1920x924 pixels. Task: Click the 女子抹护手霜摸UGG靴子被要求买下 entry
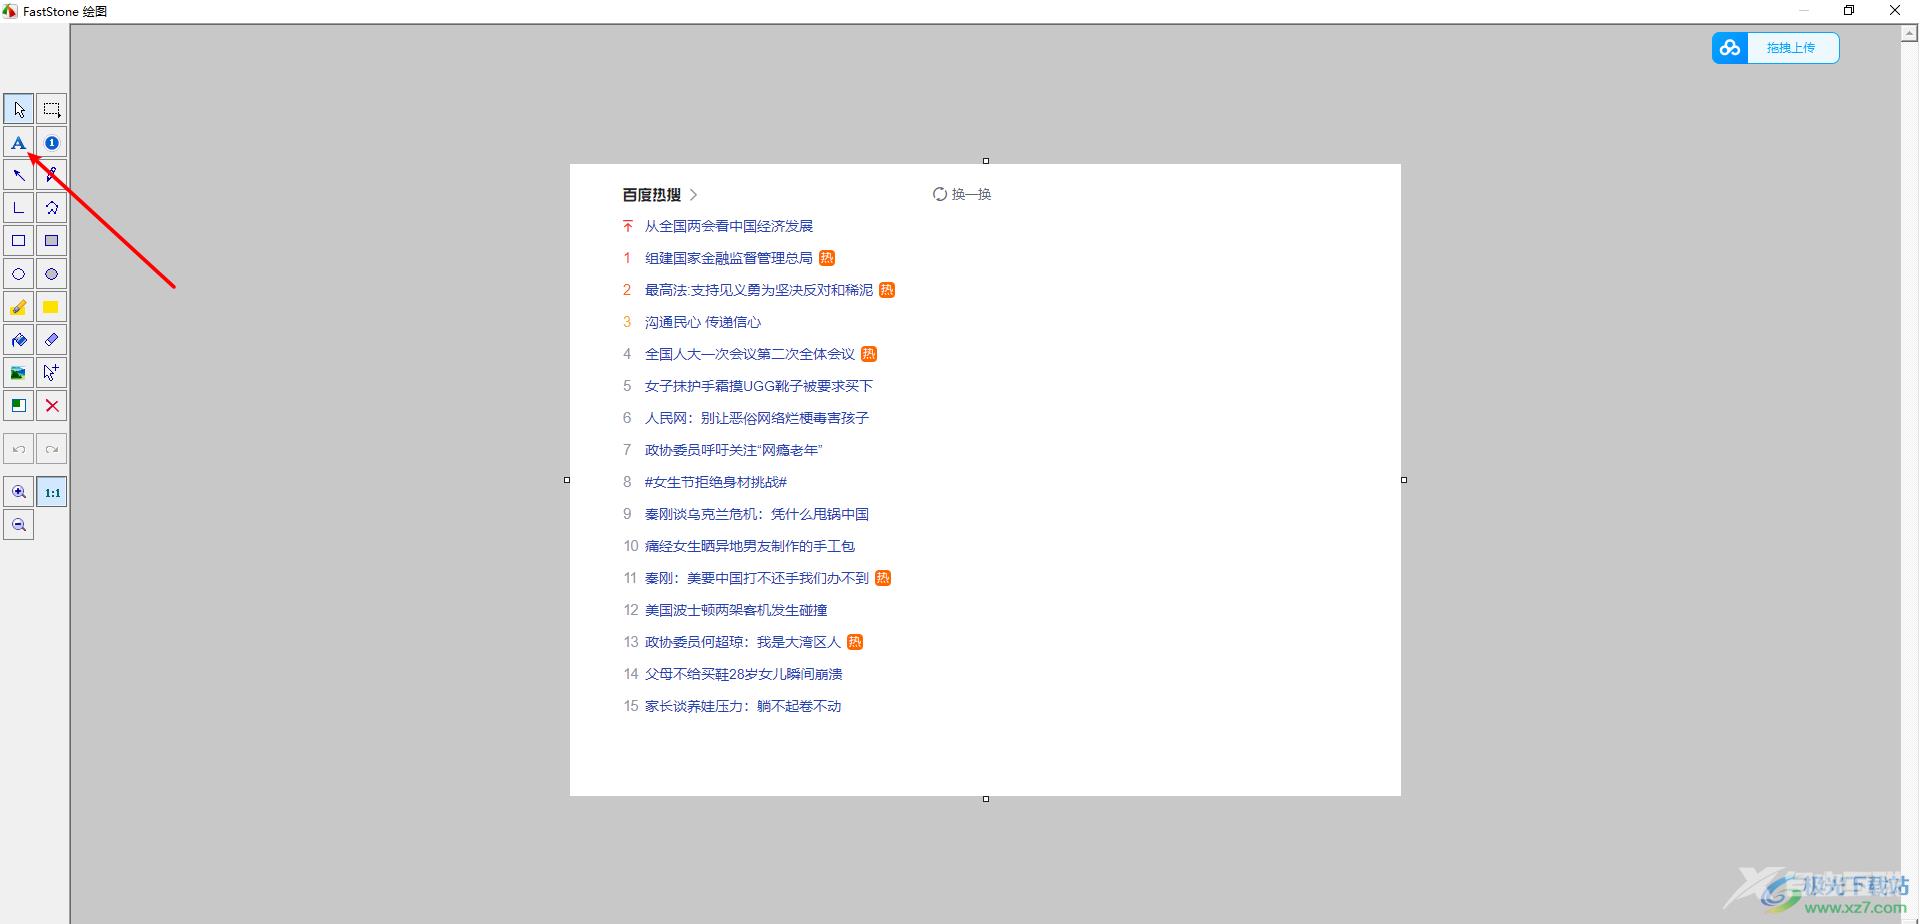point(759,386)
